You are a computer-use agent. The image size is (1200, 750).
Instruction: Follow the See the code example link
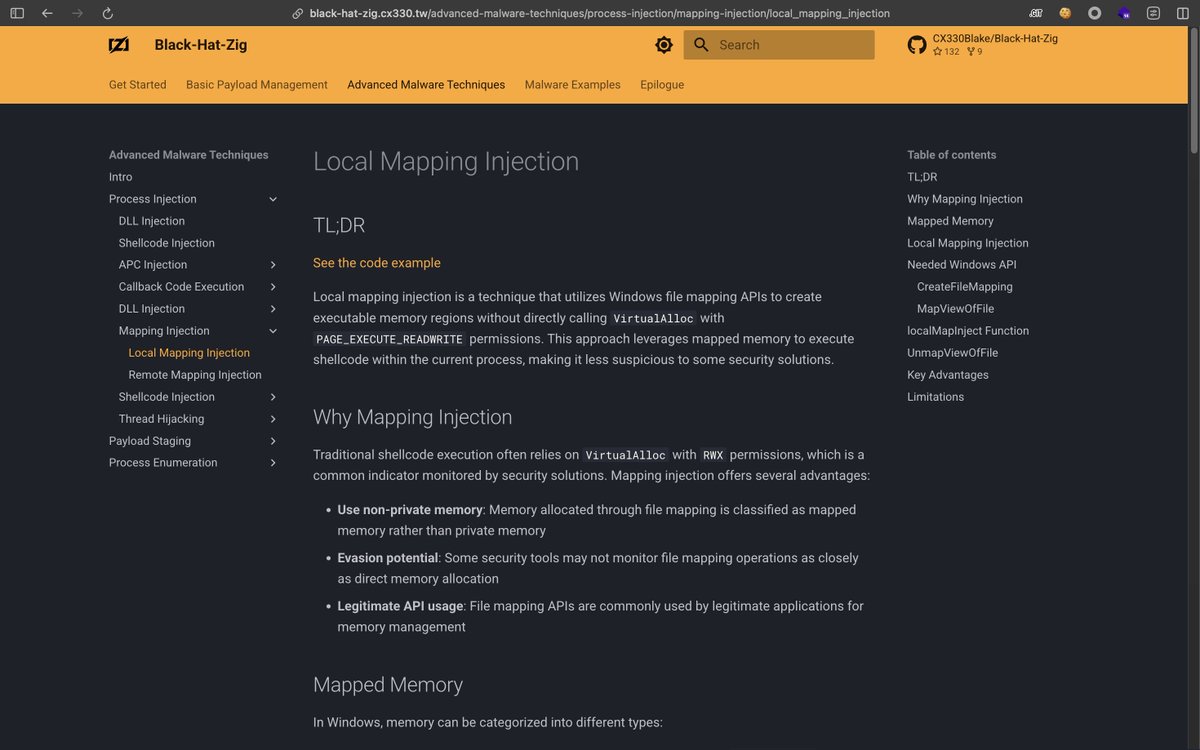377,263
